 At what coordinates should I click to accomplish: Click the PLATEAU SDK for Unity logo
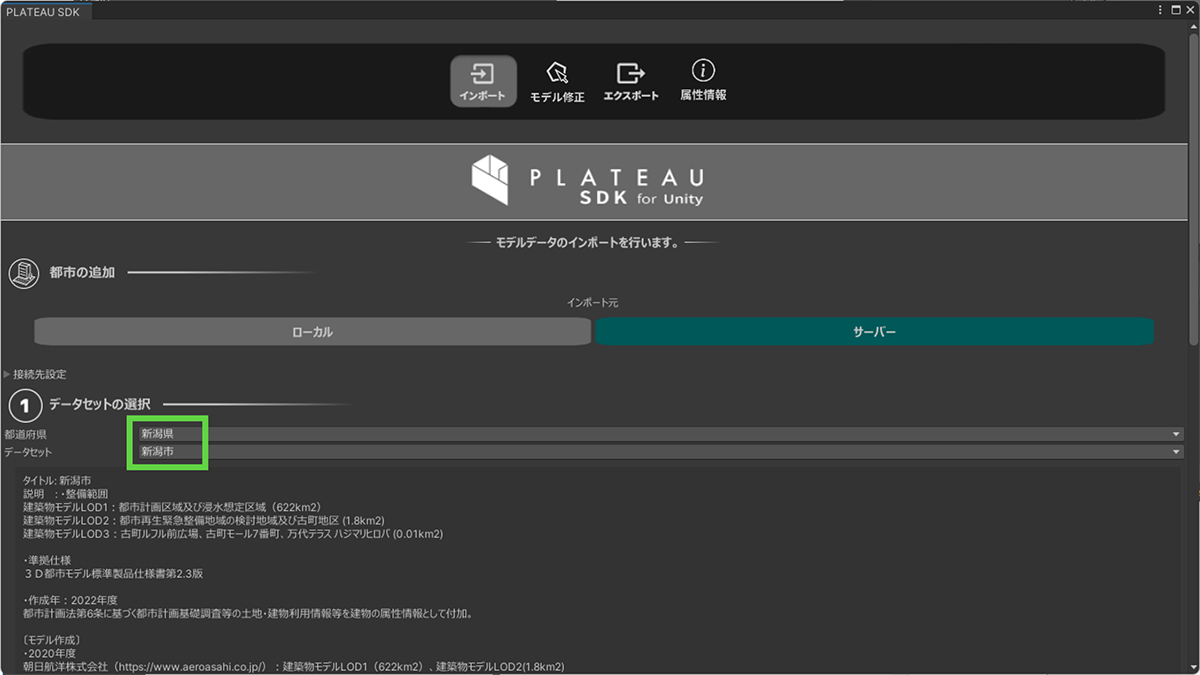[588, 181]
